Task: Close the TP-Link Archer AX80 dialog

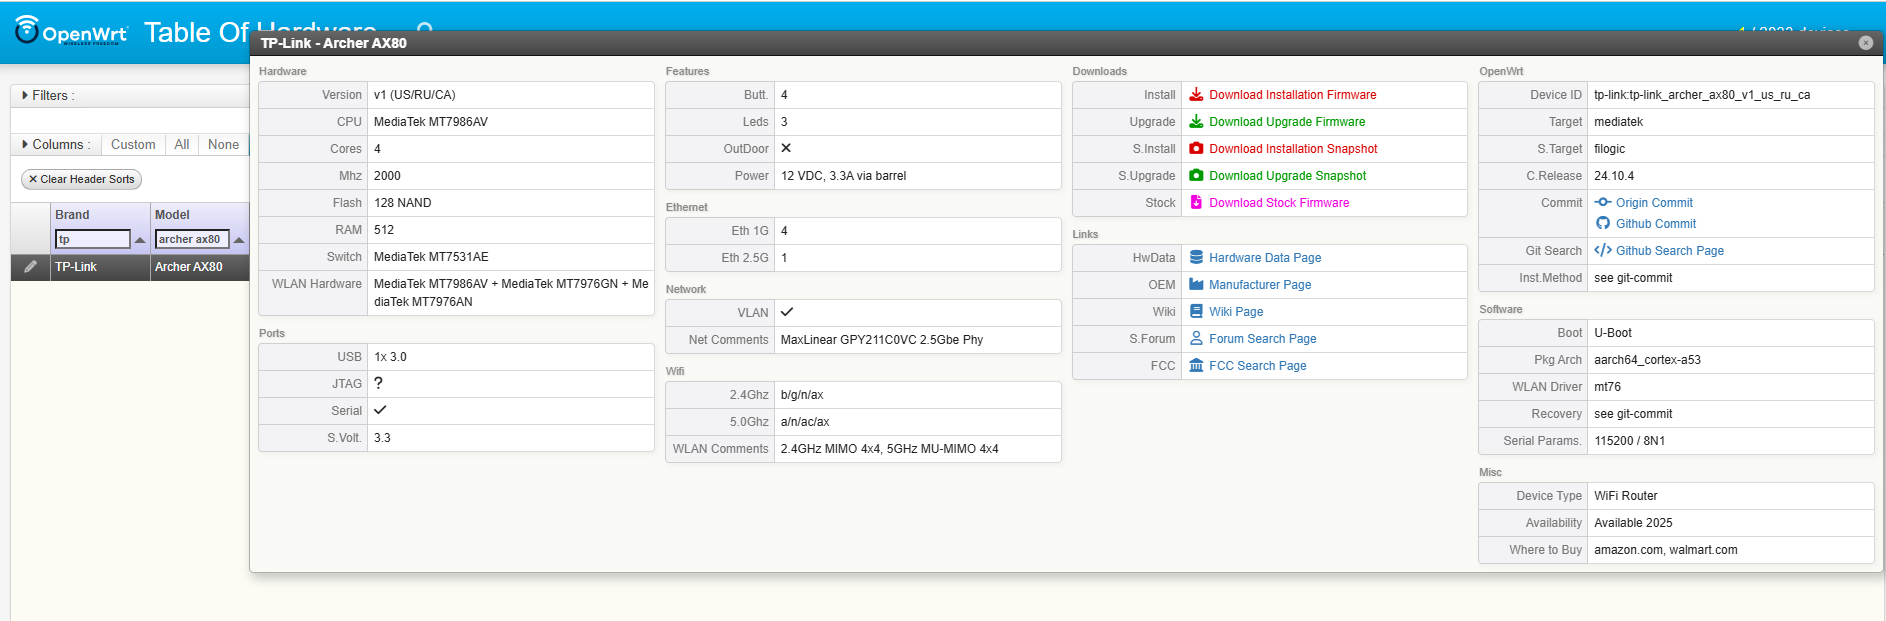Action: tap(1865, 43)
